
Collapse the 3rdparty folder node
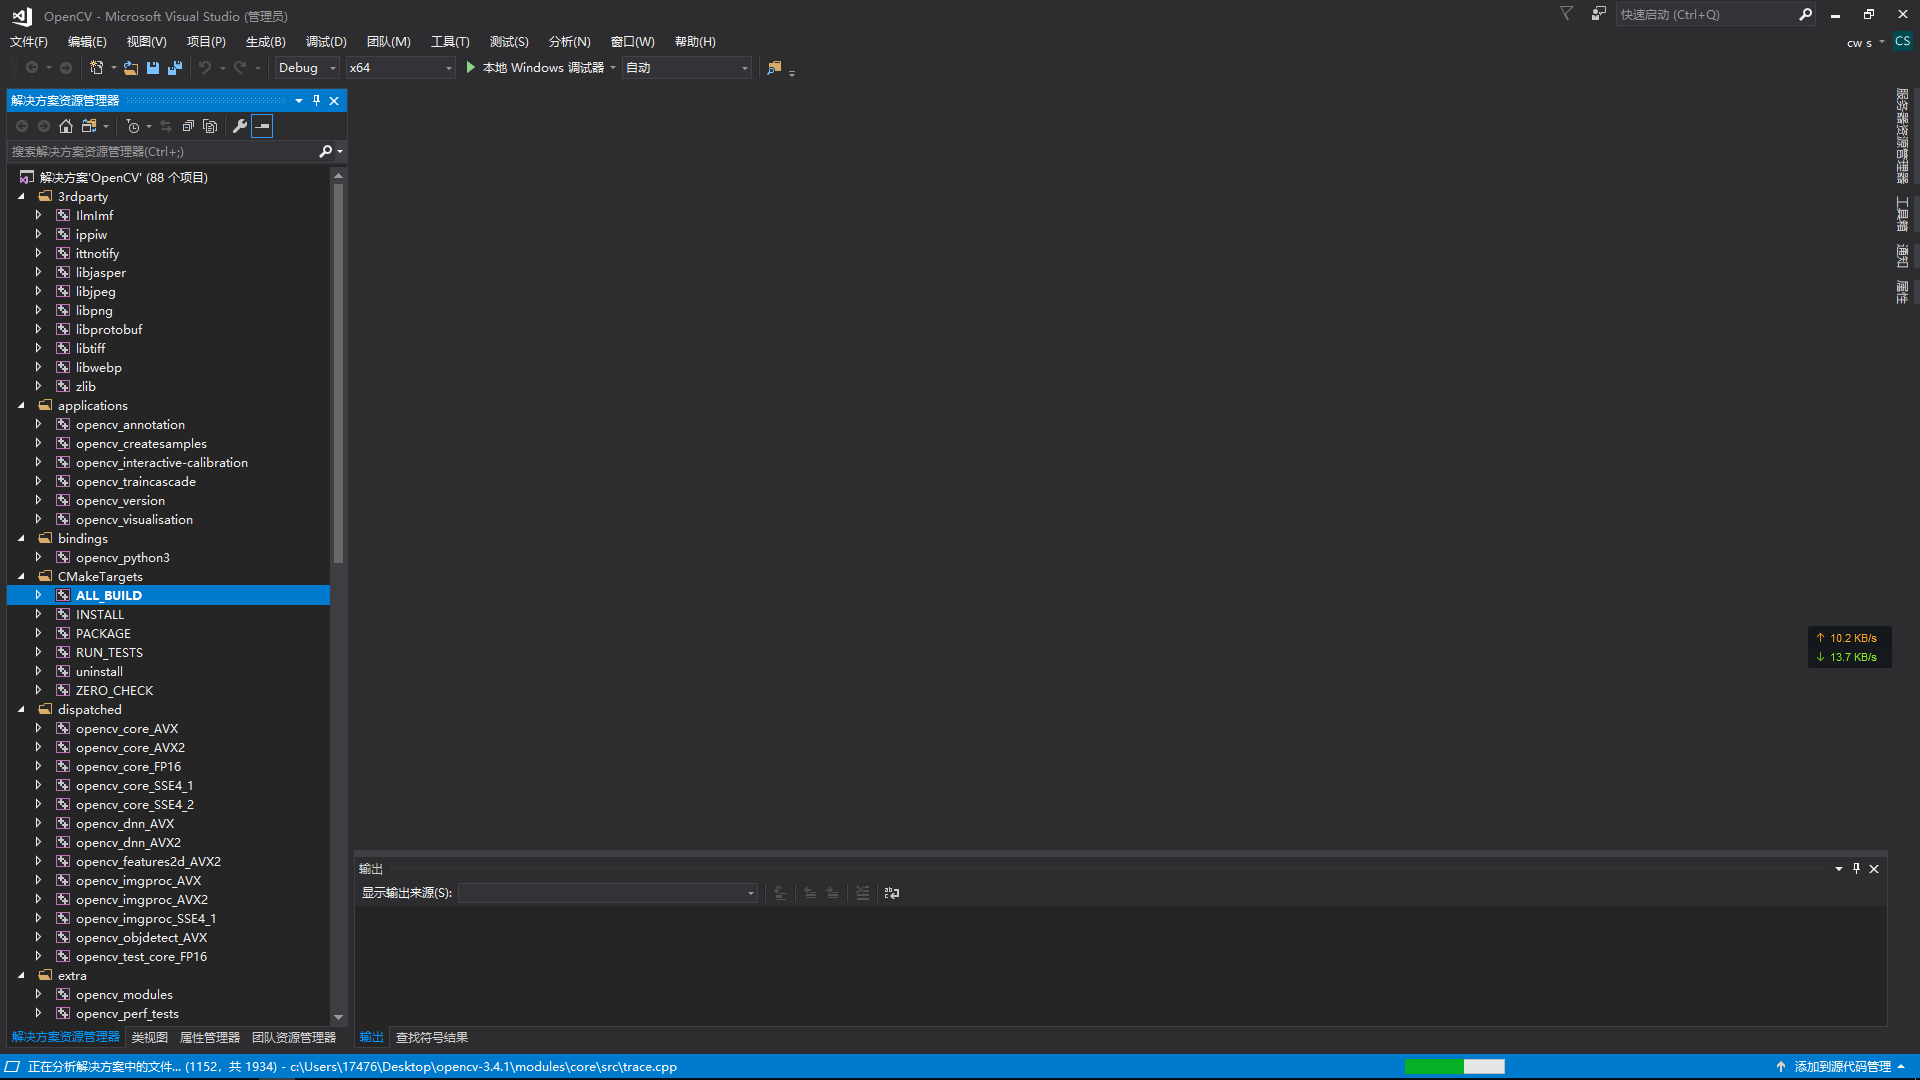(x=21, y=197)
